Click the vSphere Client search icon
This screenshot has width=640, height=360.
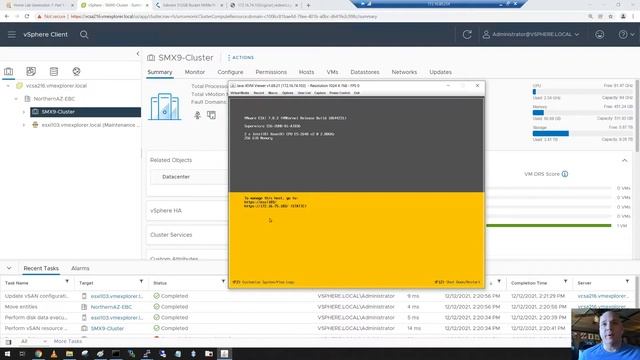(84, 35)
